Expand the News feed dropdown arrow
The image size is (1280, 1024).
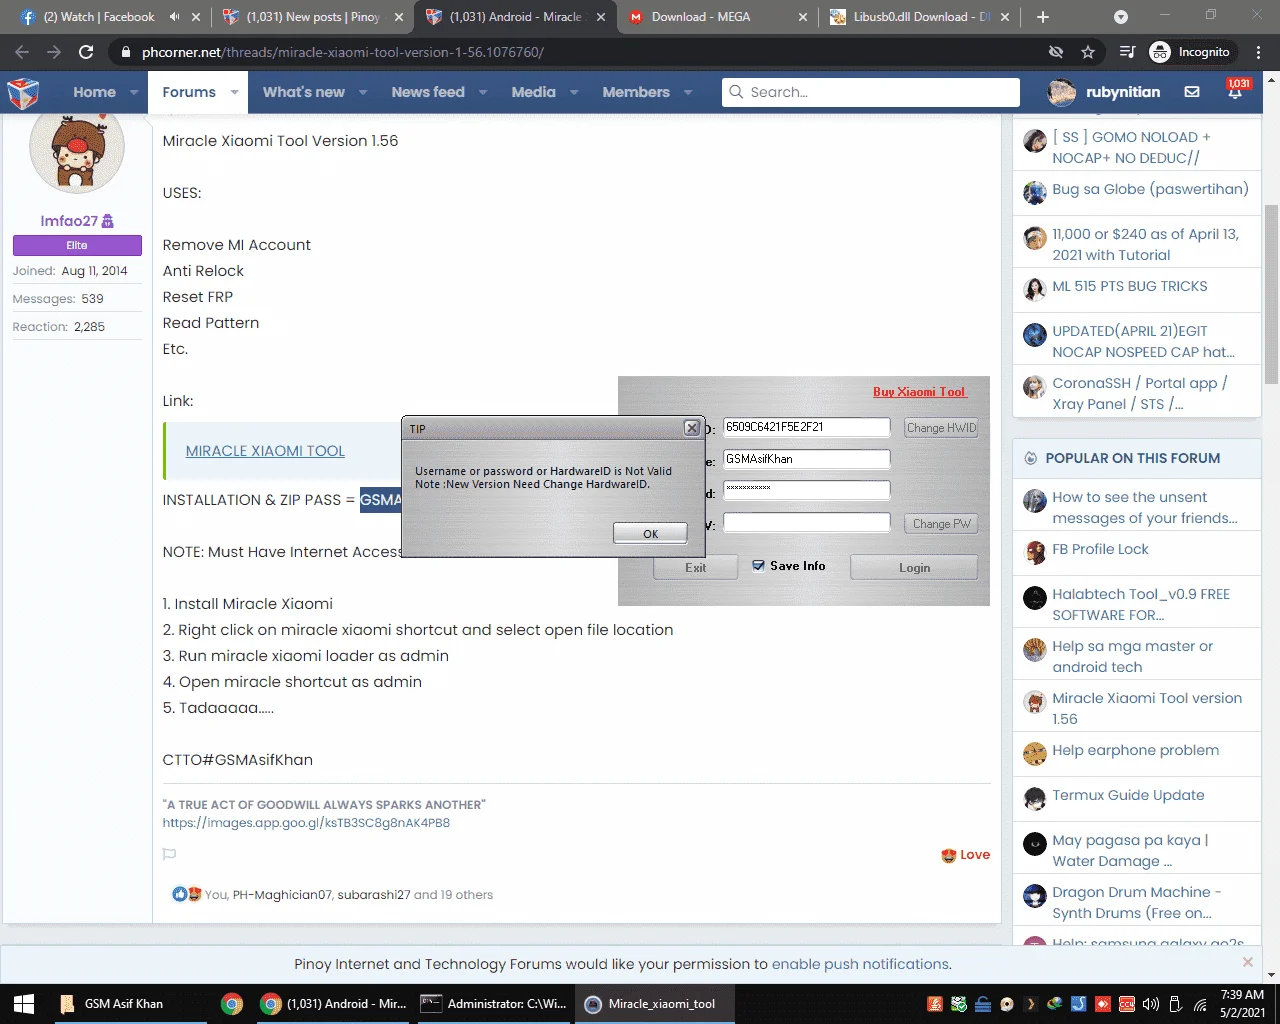[x=483, y=92]
